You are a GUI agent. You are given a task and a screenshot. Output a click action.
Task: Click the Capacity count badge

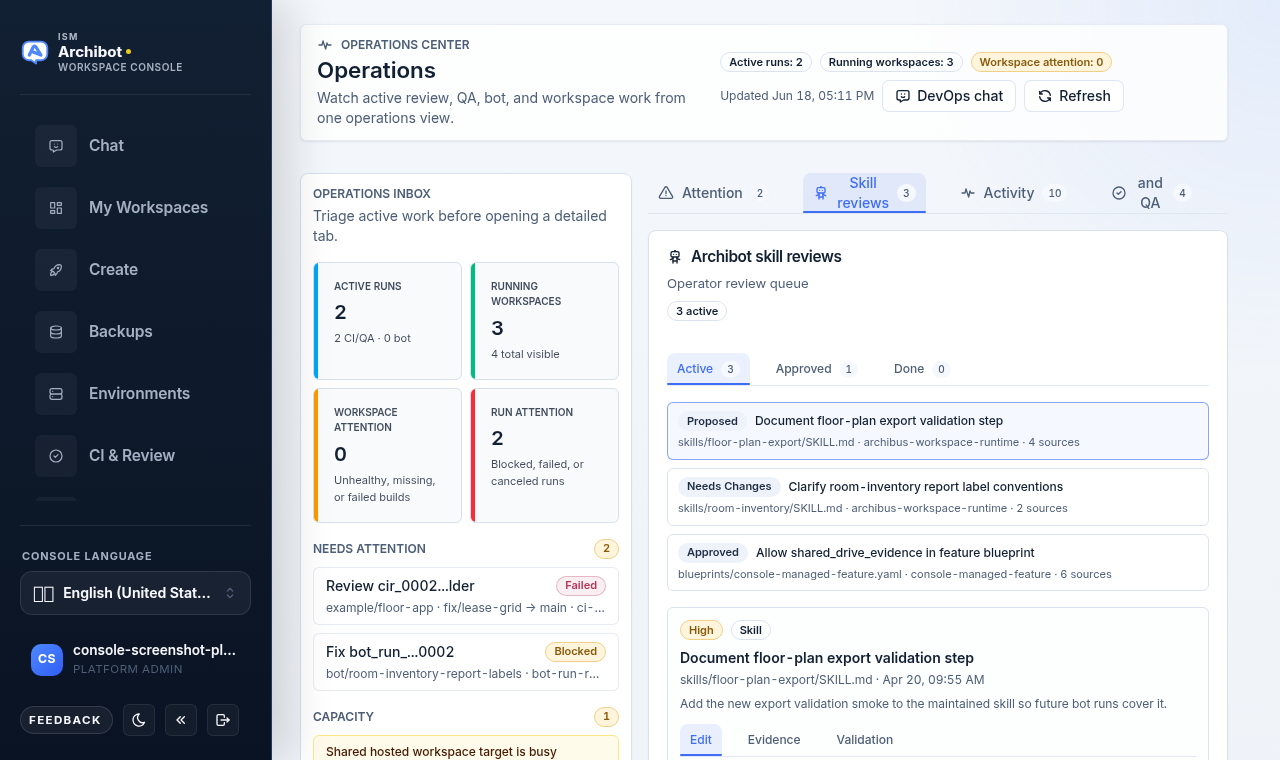coord(606,717)
